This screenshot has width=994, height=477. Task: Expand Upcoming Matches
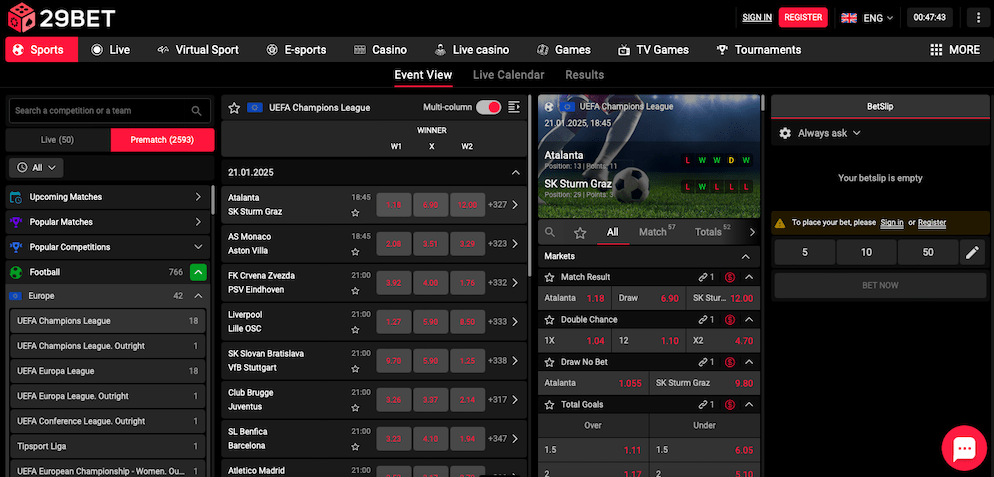click(107, 197)
